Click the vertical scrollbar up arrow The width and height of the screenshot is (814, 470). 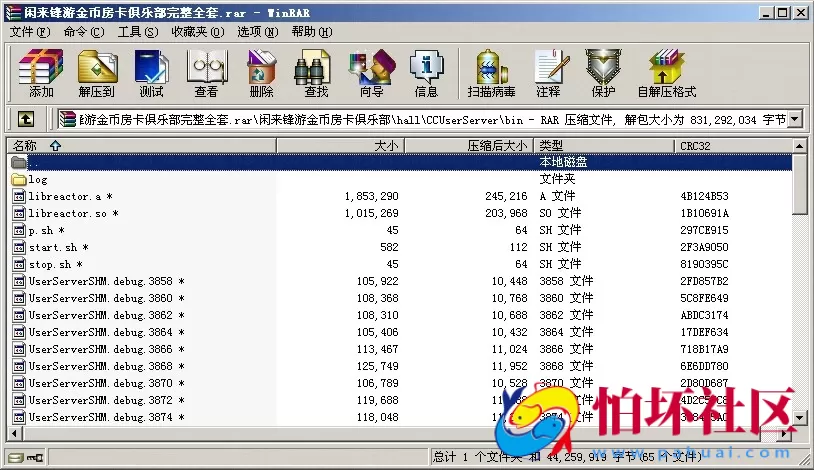click(x=799, y=146)
